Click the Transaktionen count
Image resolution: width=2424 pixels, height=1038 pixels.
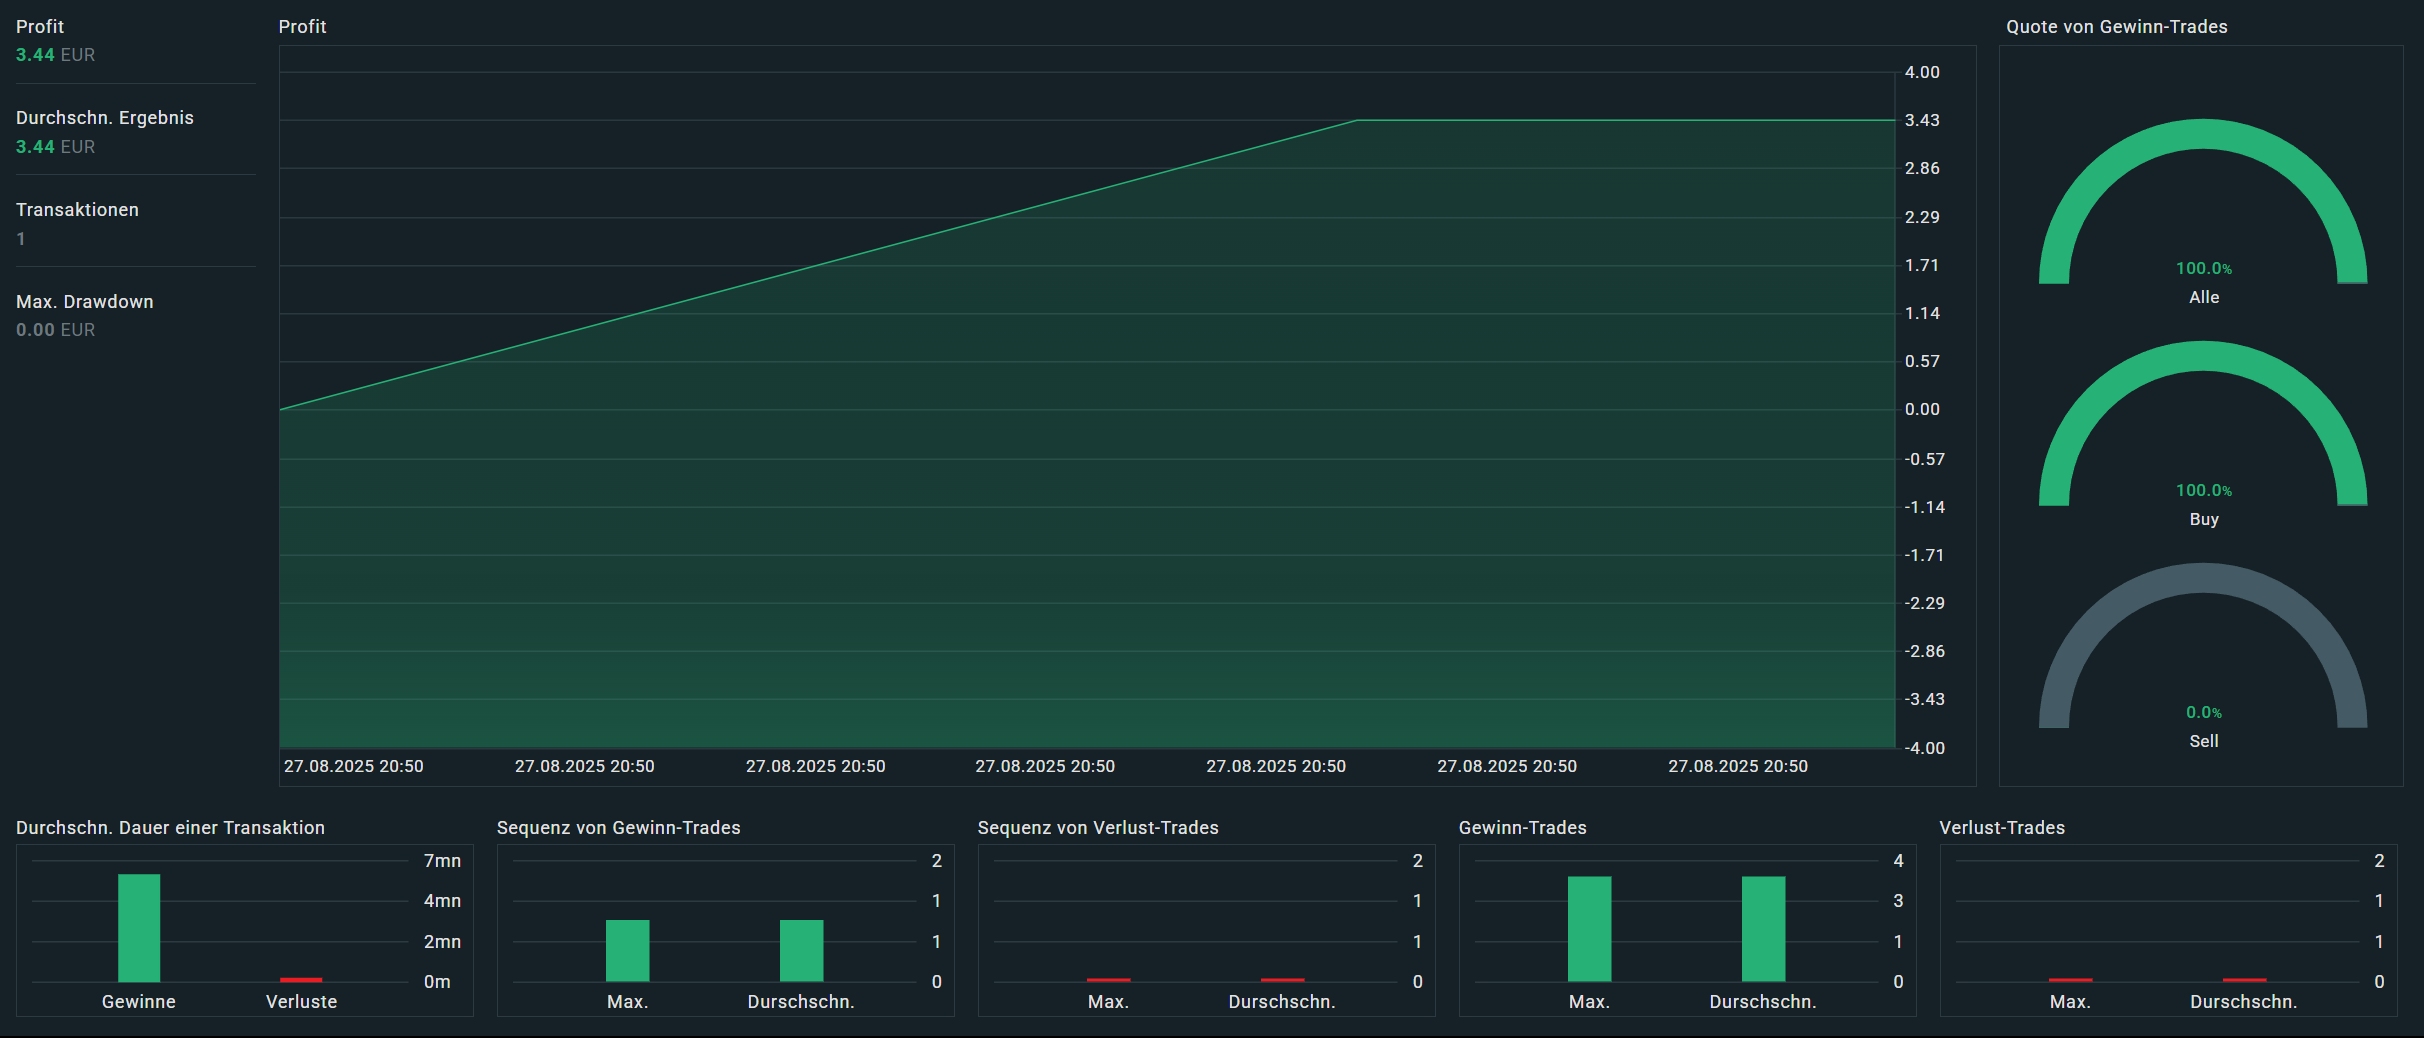click(21, 239)
